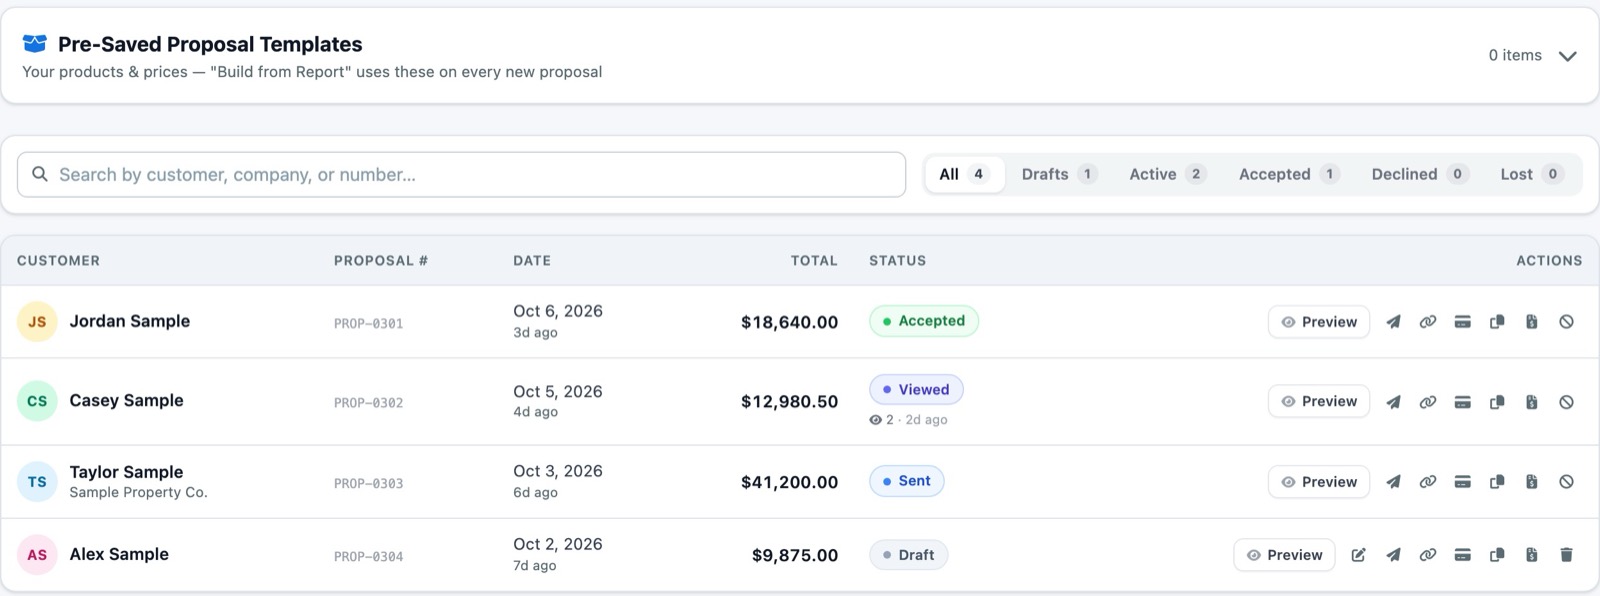Open payment card icon in Taylor Sample row

point(1462,482)
